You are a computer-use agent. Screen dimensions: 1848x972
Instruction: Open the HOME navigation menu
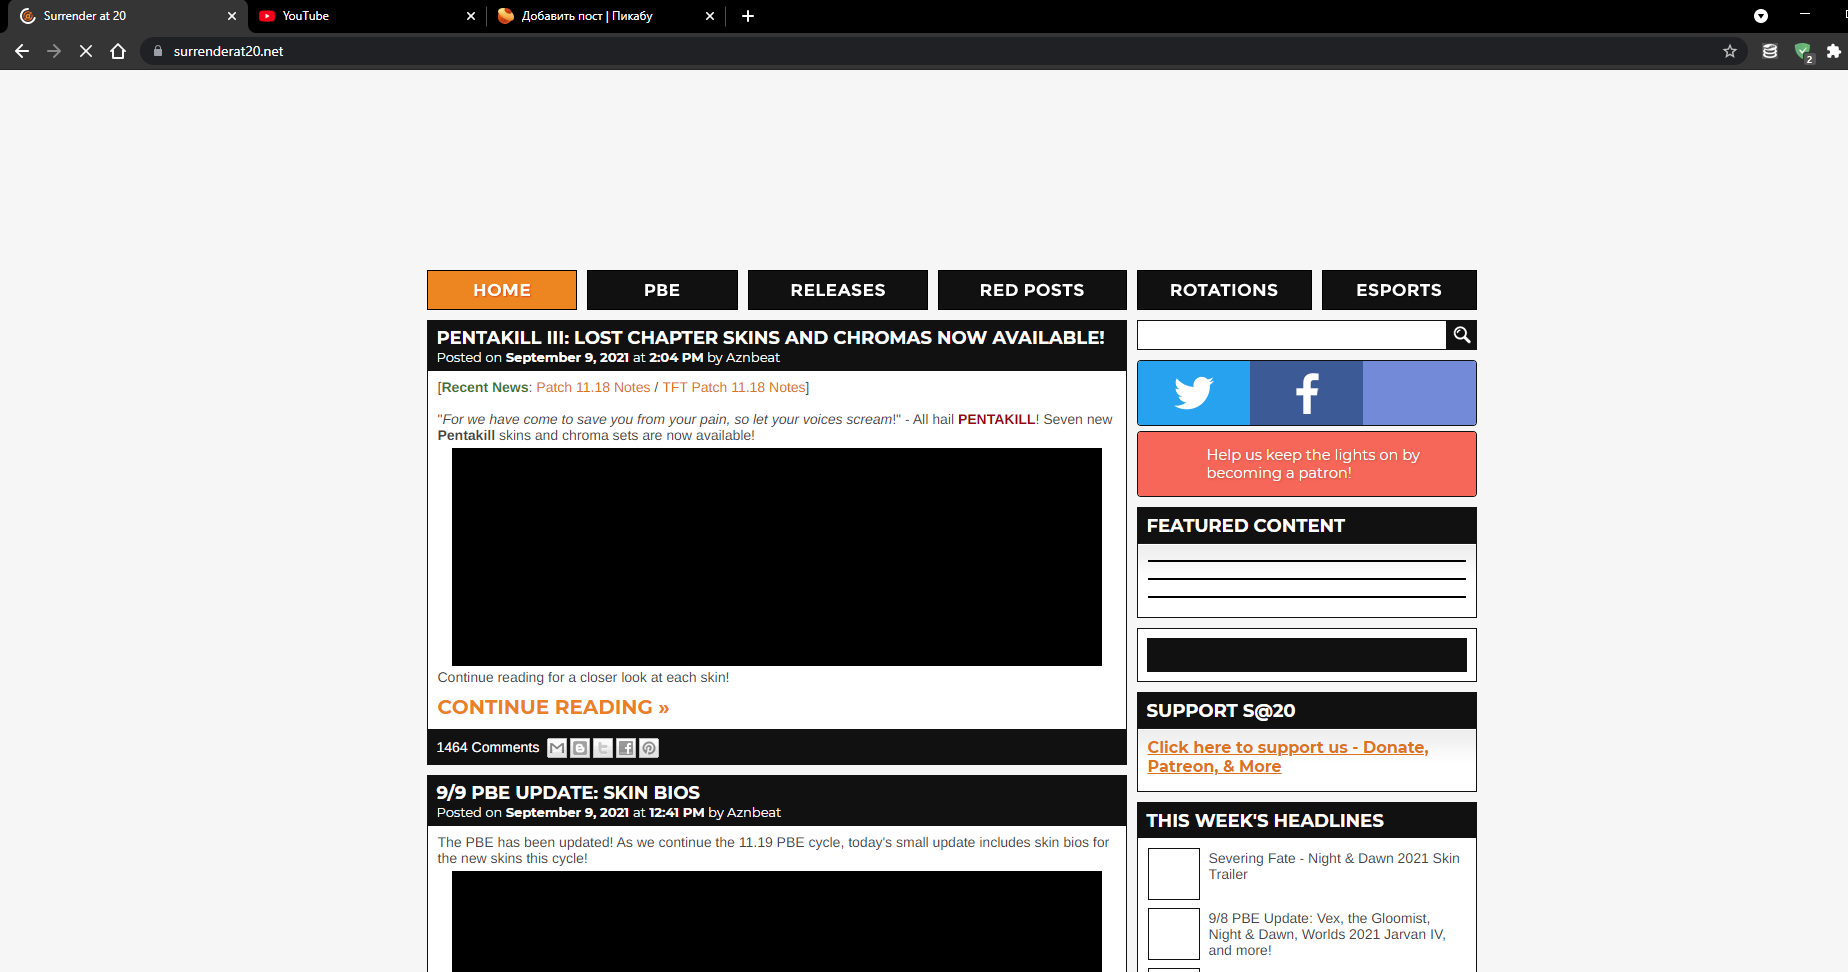coord(502,290)
